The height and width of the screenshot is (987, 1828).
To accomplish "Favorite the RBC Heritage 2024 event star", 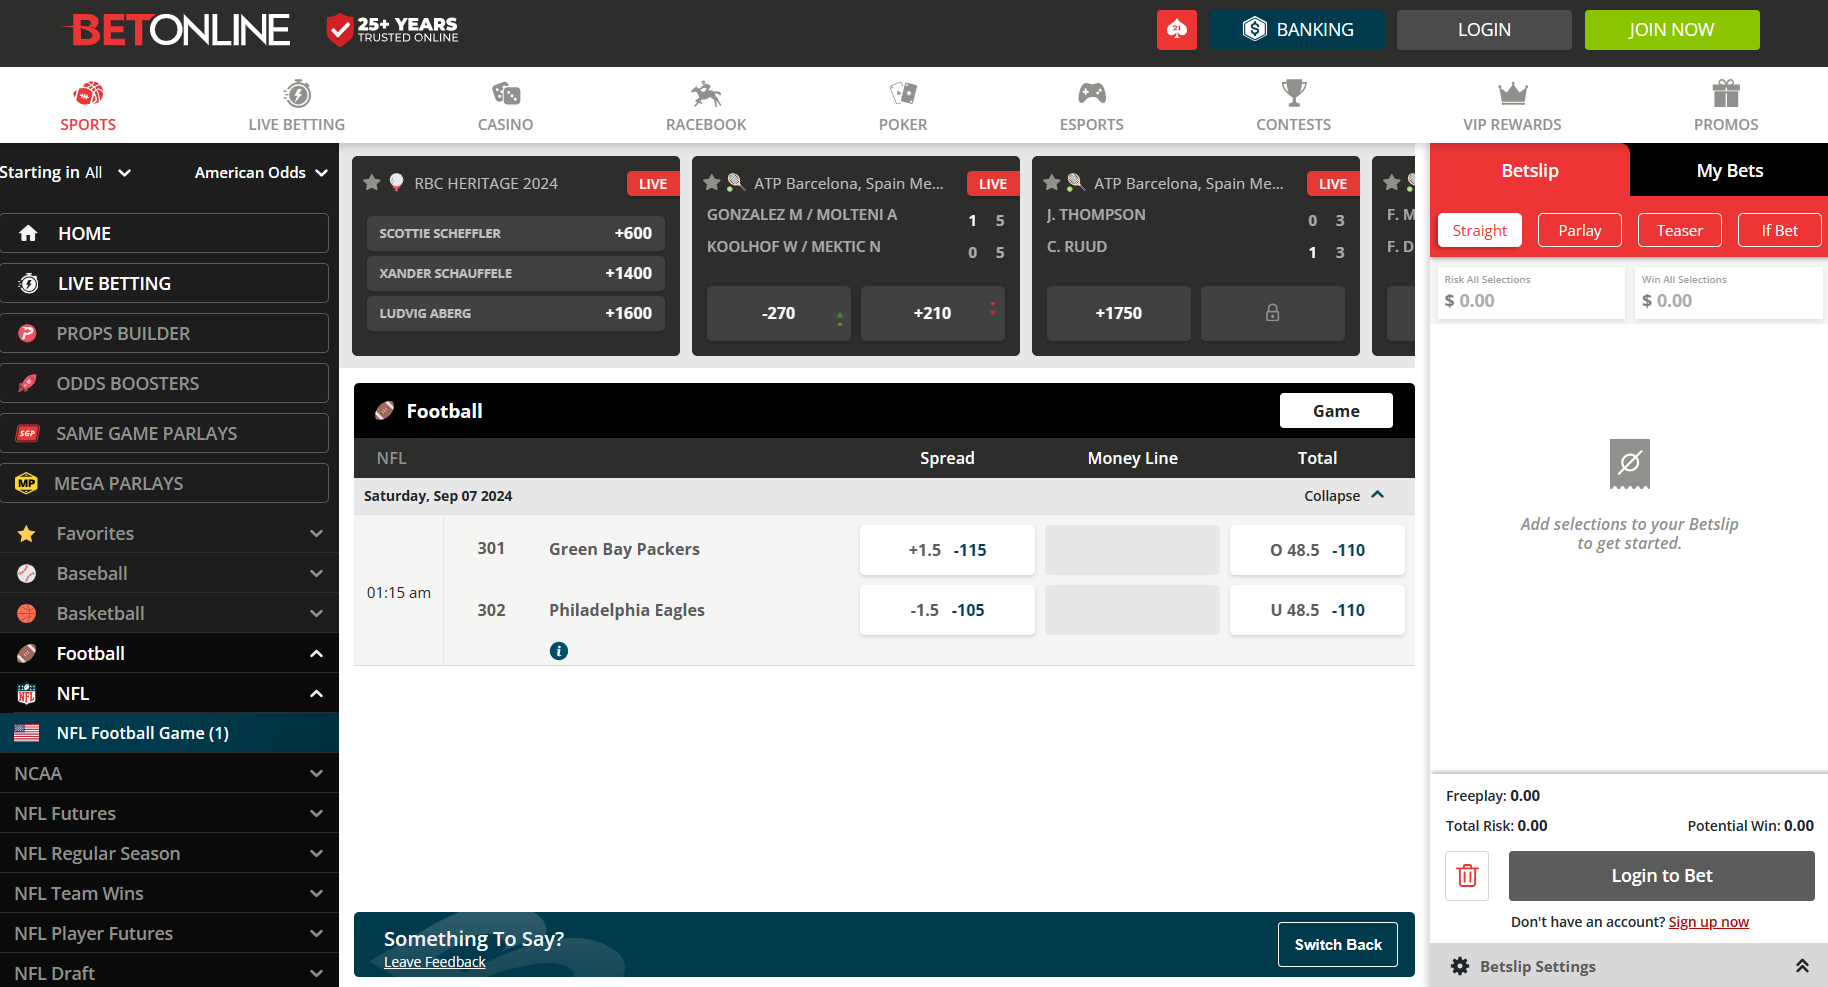I will [x=371, y=183].
